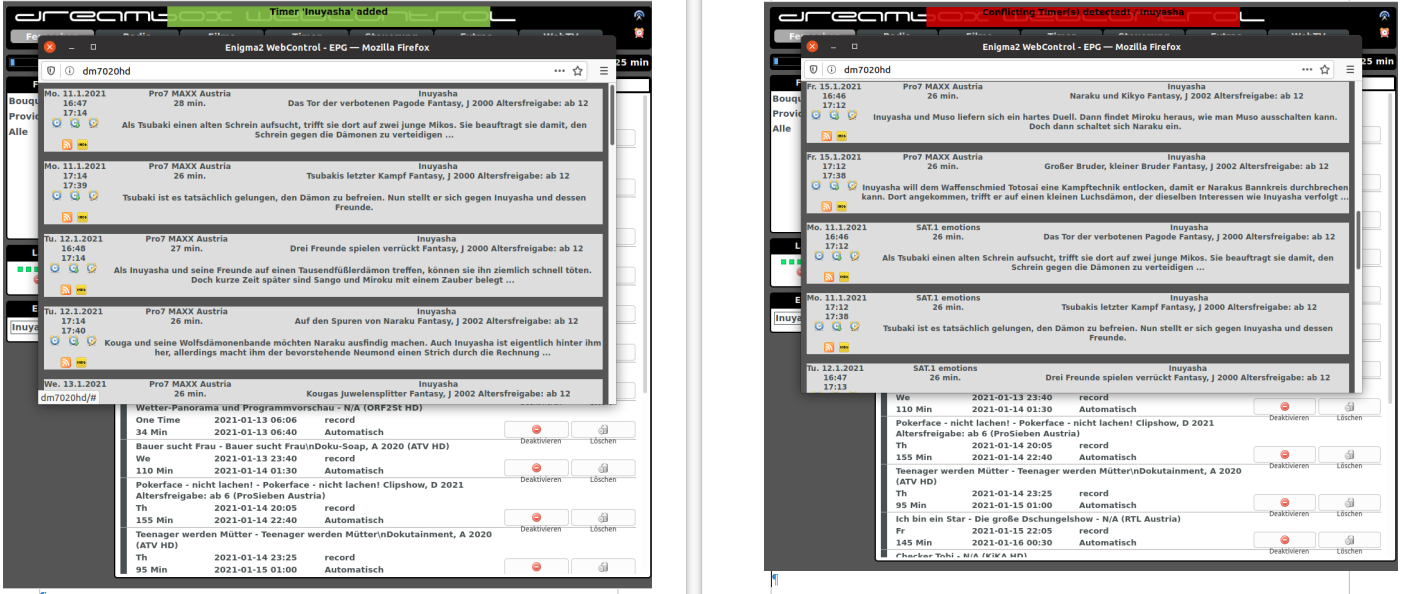Screen dimensions: 1404x594
Task: Expand page actions dots in left Firefox window
Action: click(x=559, y=71)
